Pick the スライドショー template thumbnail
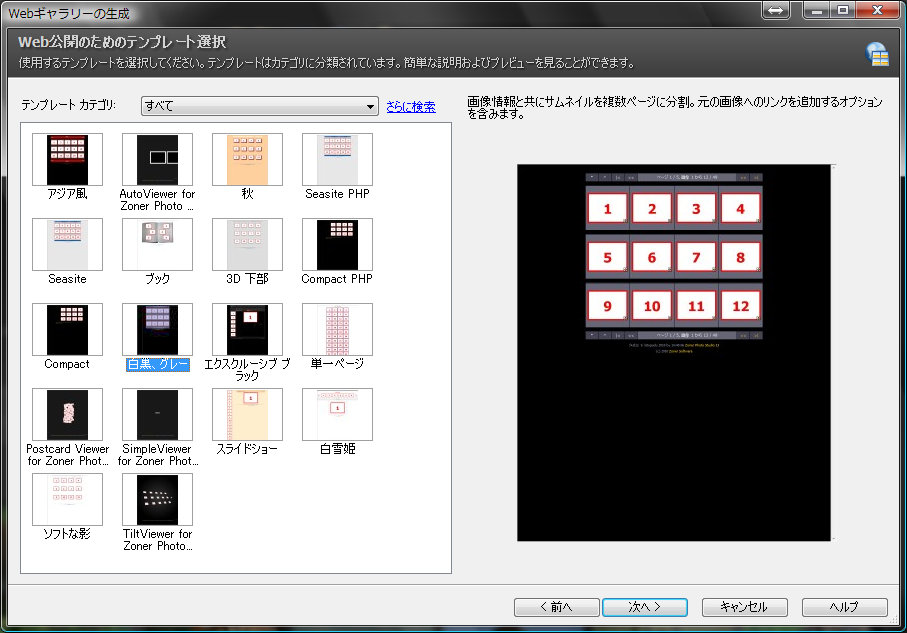Image resolution: width=907 pixels, height=633 pixels. tap(247, 414)
